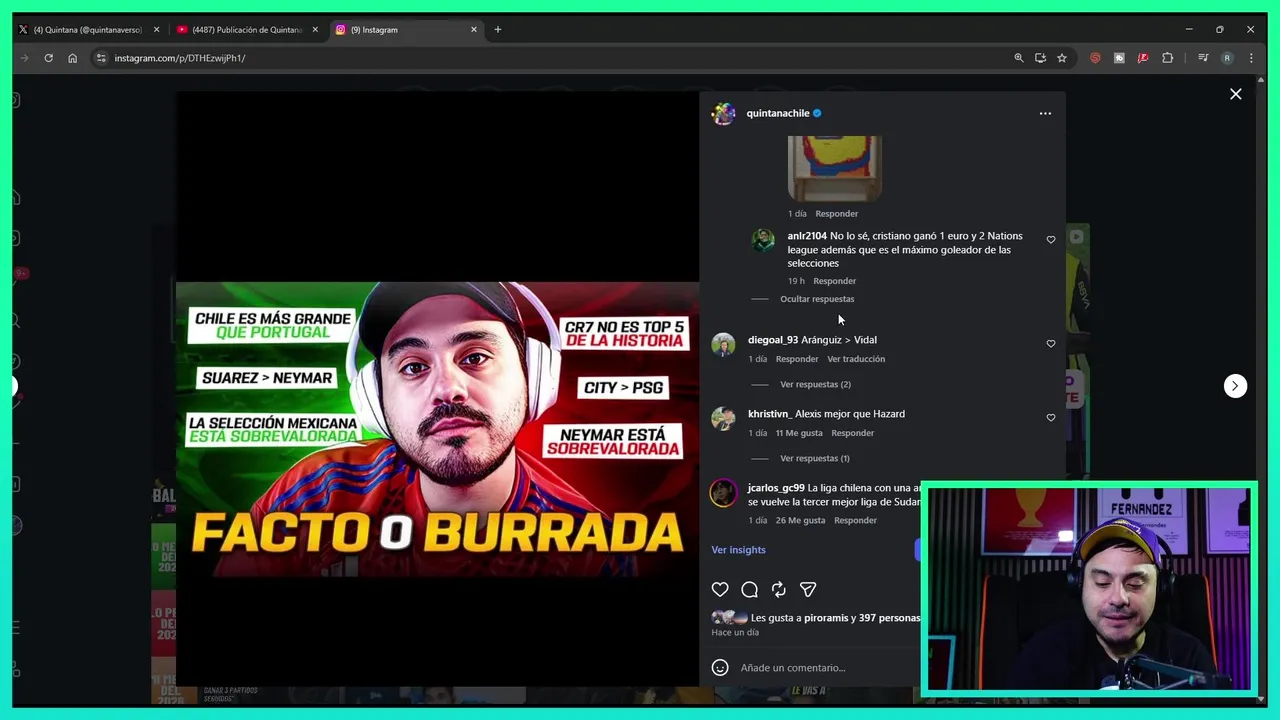The width and height of the screenshot is (1280, 720).
Task: Share post using paper plane icon
Action: coord(808,590)
